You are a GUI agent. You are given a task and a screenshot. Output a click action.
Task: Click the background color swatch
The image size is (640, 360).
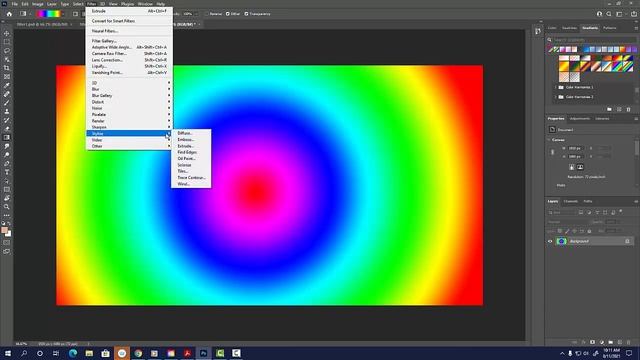click(x=9, y=234)
